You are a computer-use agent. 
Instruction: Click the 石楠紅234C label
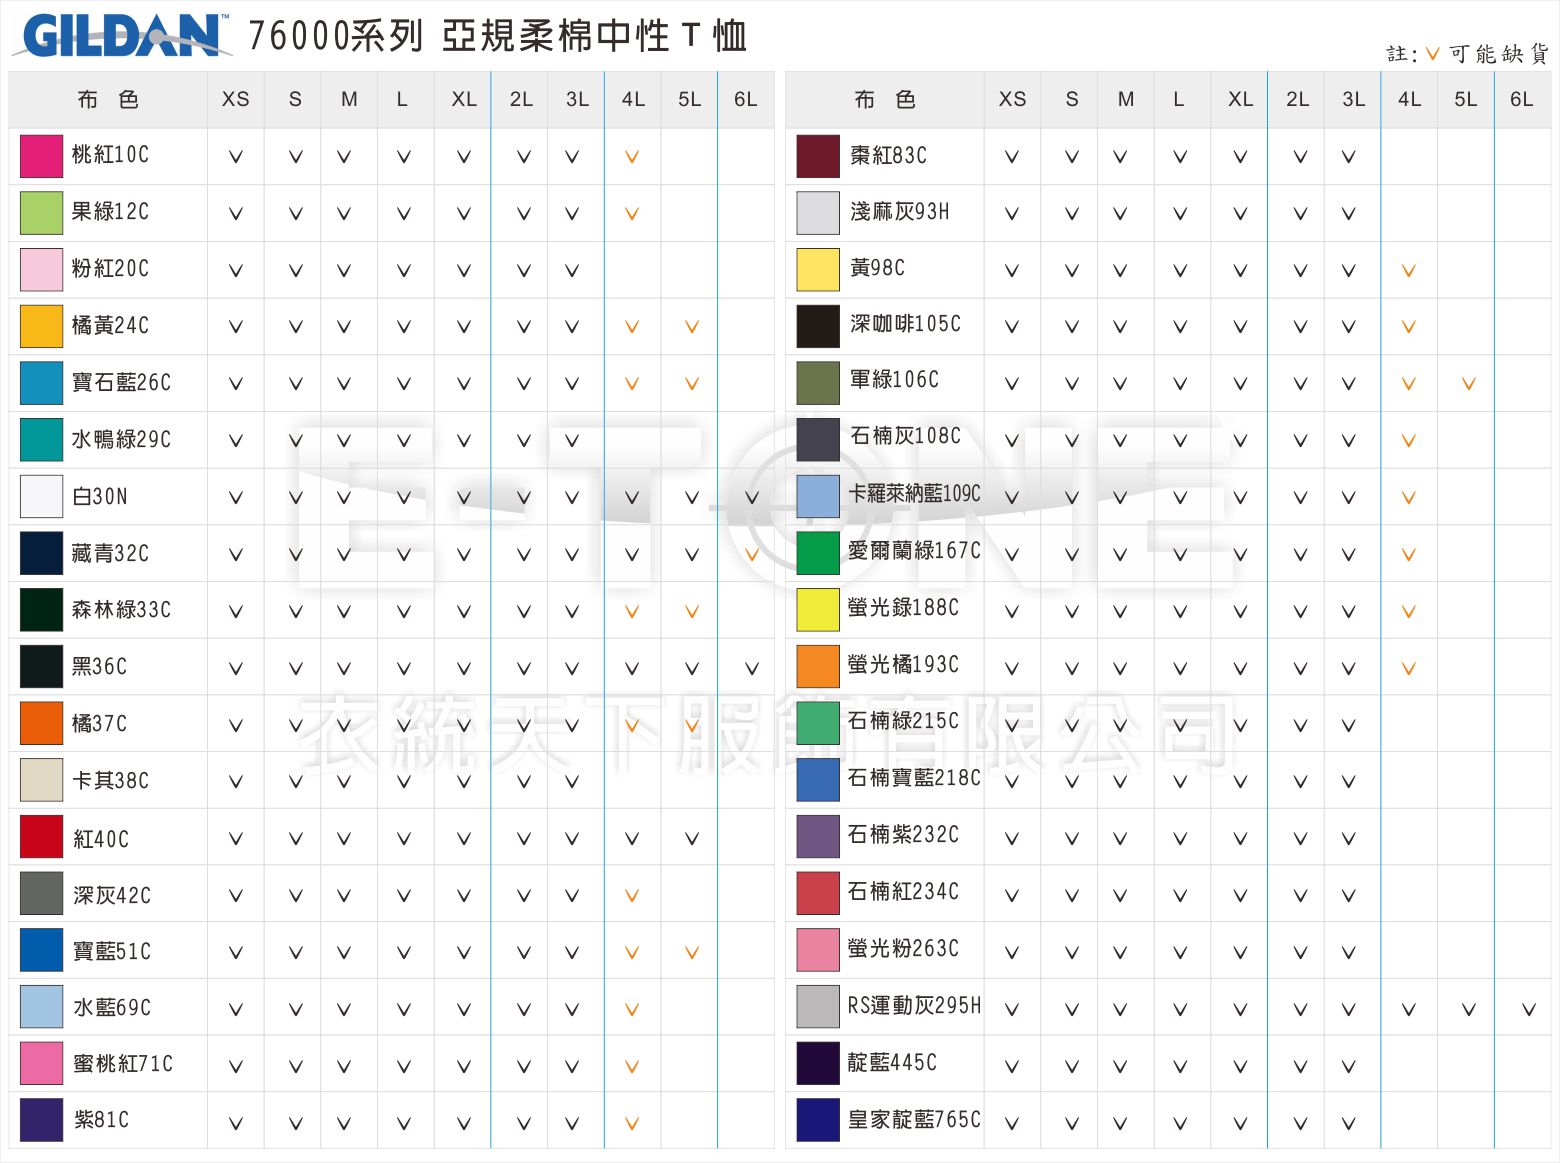903,891
